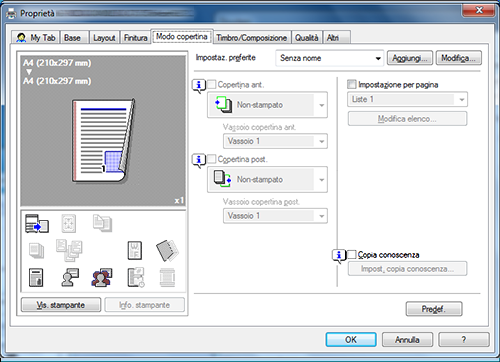The width and height of the screenshot is (500, 362).
Task: Switch to the Qualità tab
Action: tap(306, 38)
